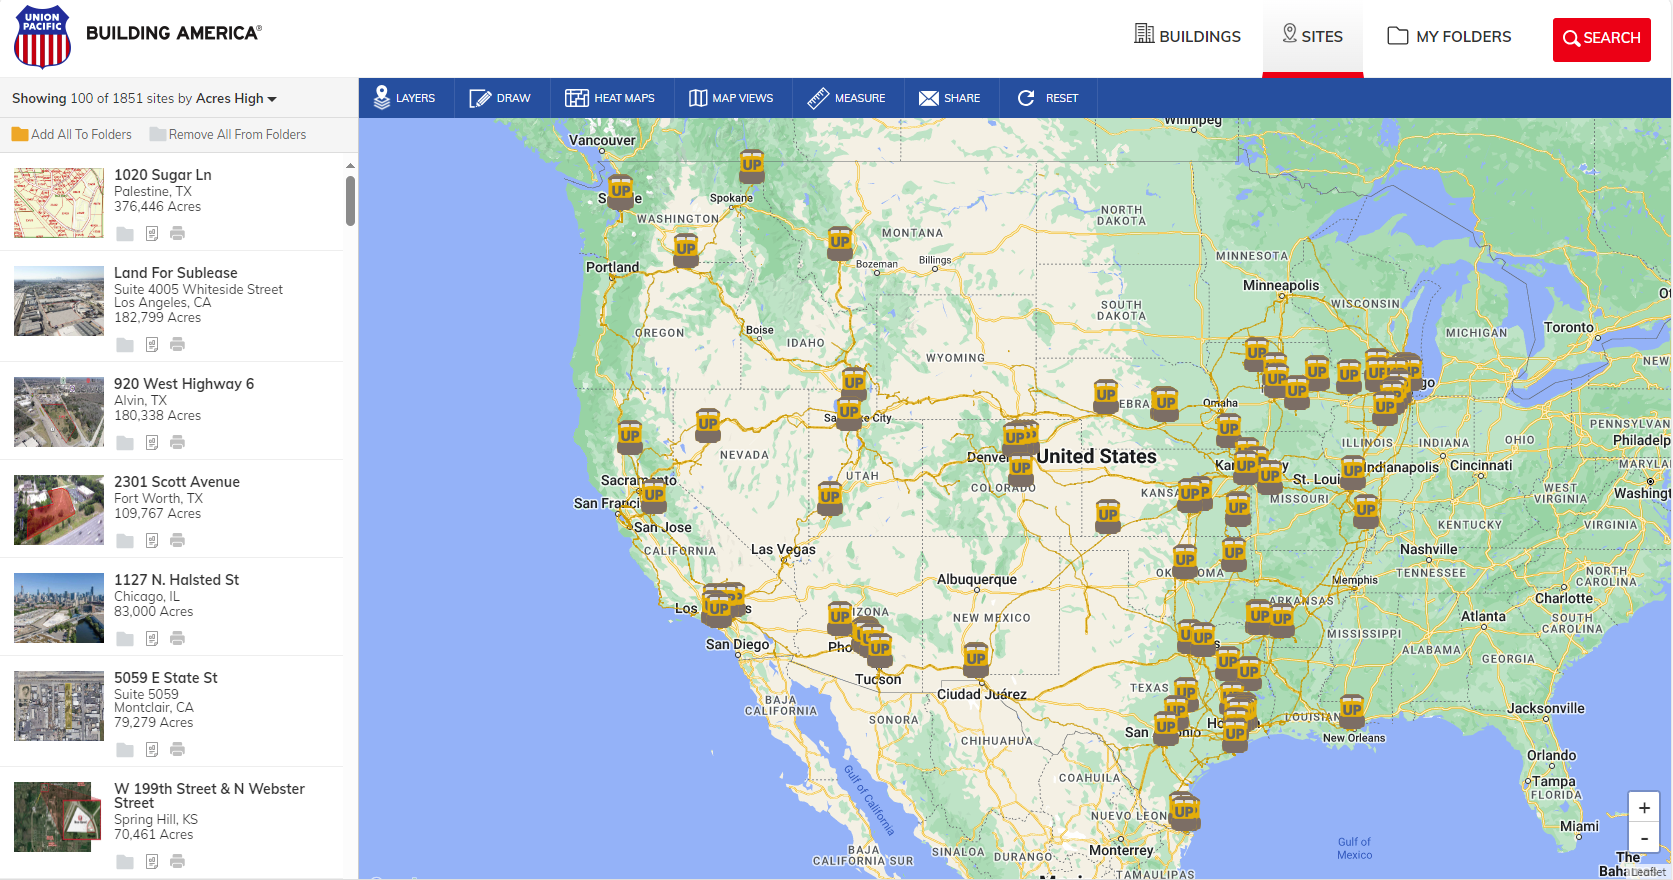Select the UP marker near Portland
The image size is (1673, 880).
coord(685,250)
